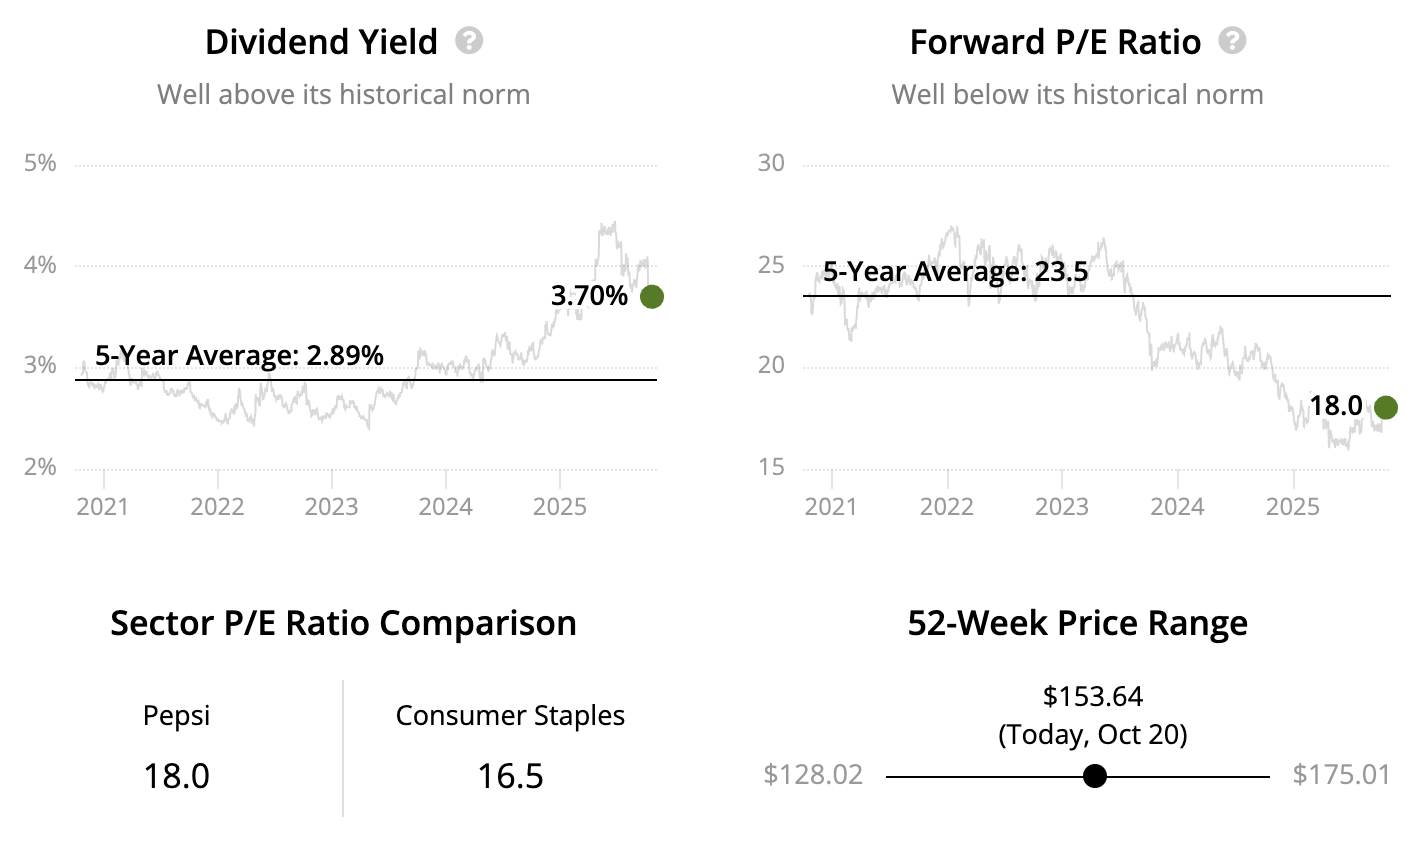Select the Forward P/E Ratio heading

(x=1055, y=42)
